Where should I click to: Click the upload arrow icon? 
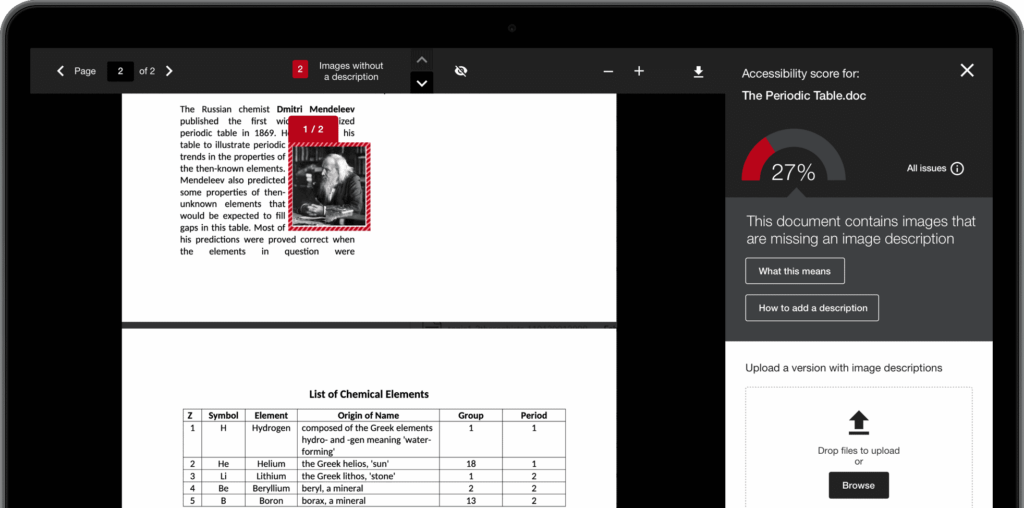pos(859,422)
